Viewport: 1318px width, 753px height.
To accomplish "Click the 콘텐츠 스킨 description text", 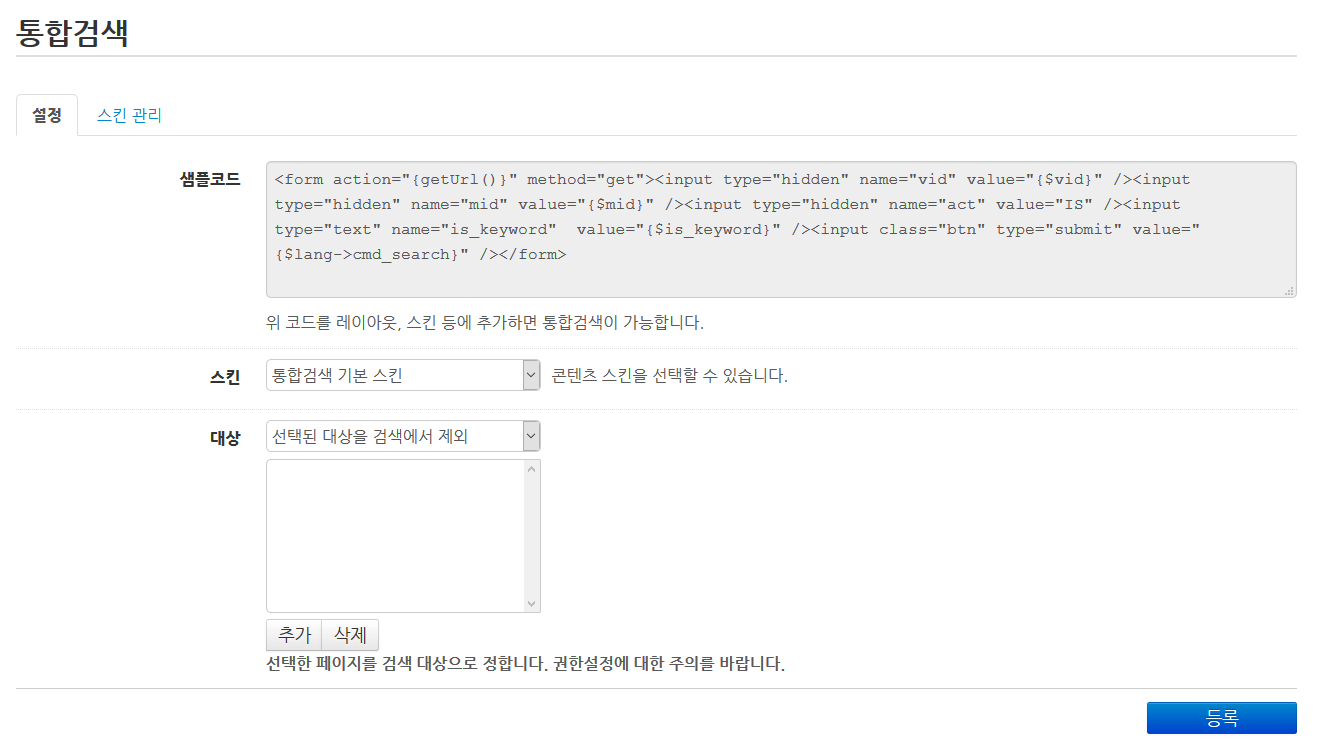I will tap(658, 374).
